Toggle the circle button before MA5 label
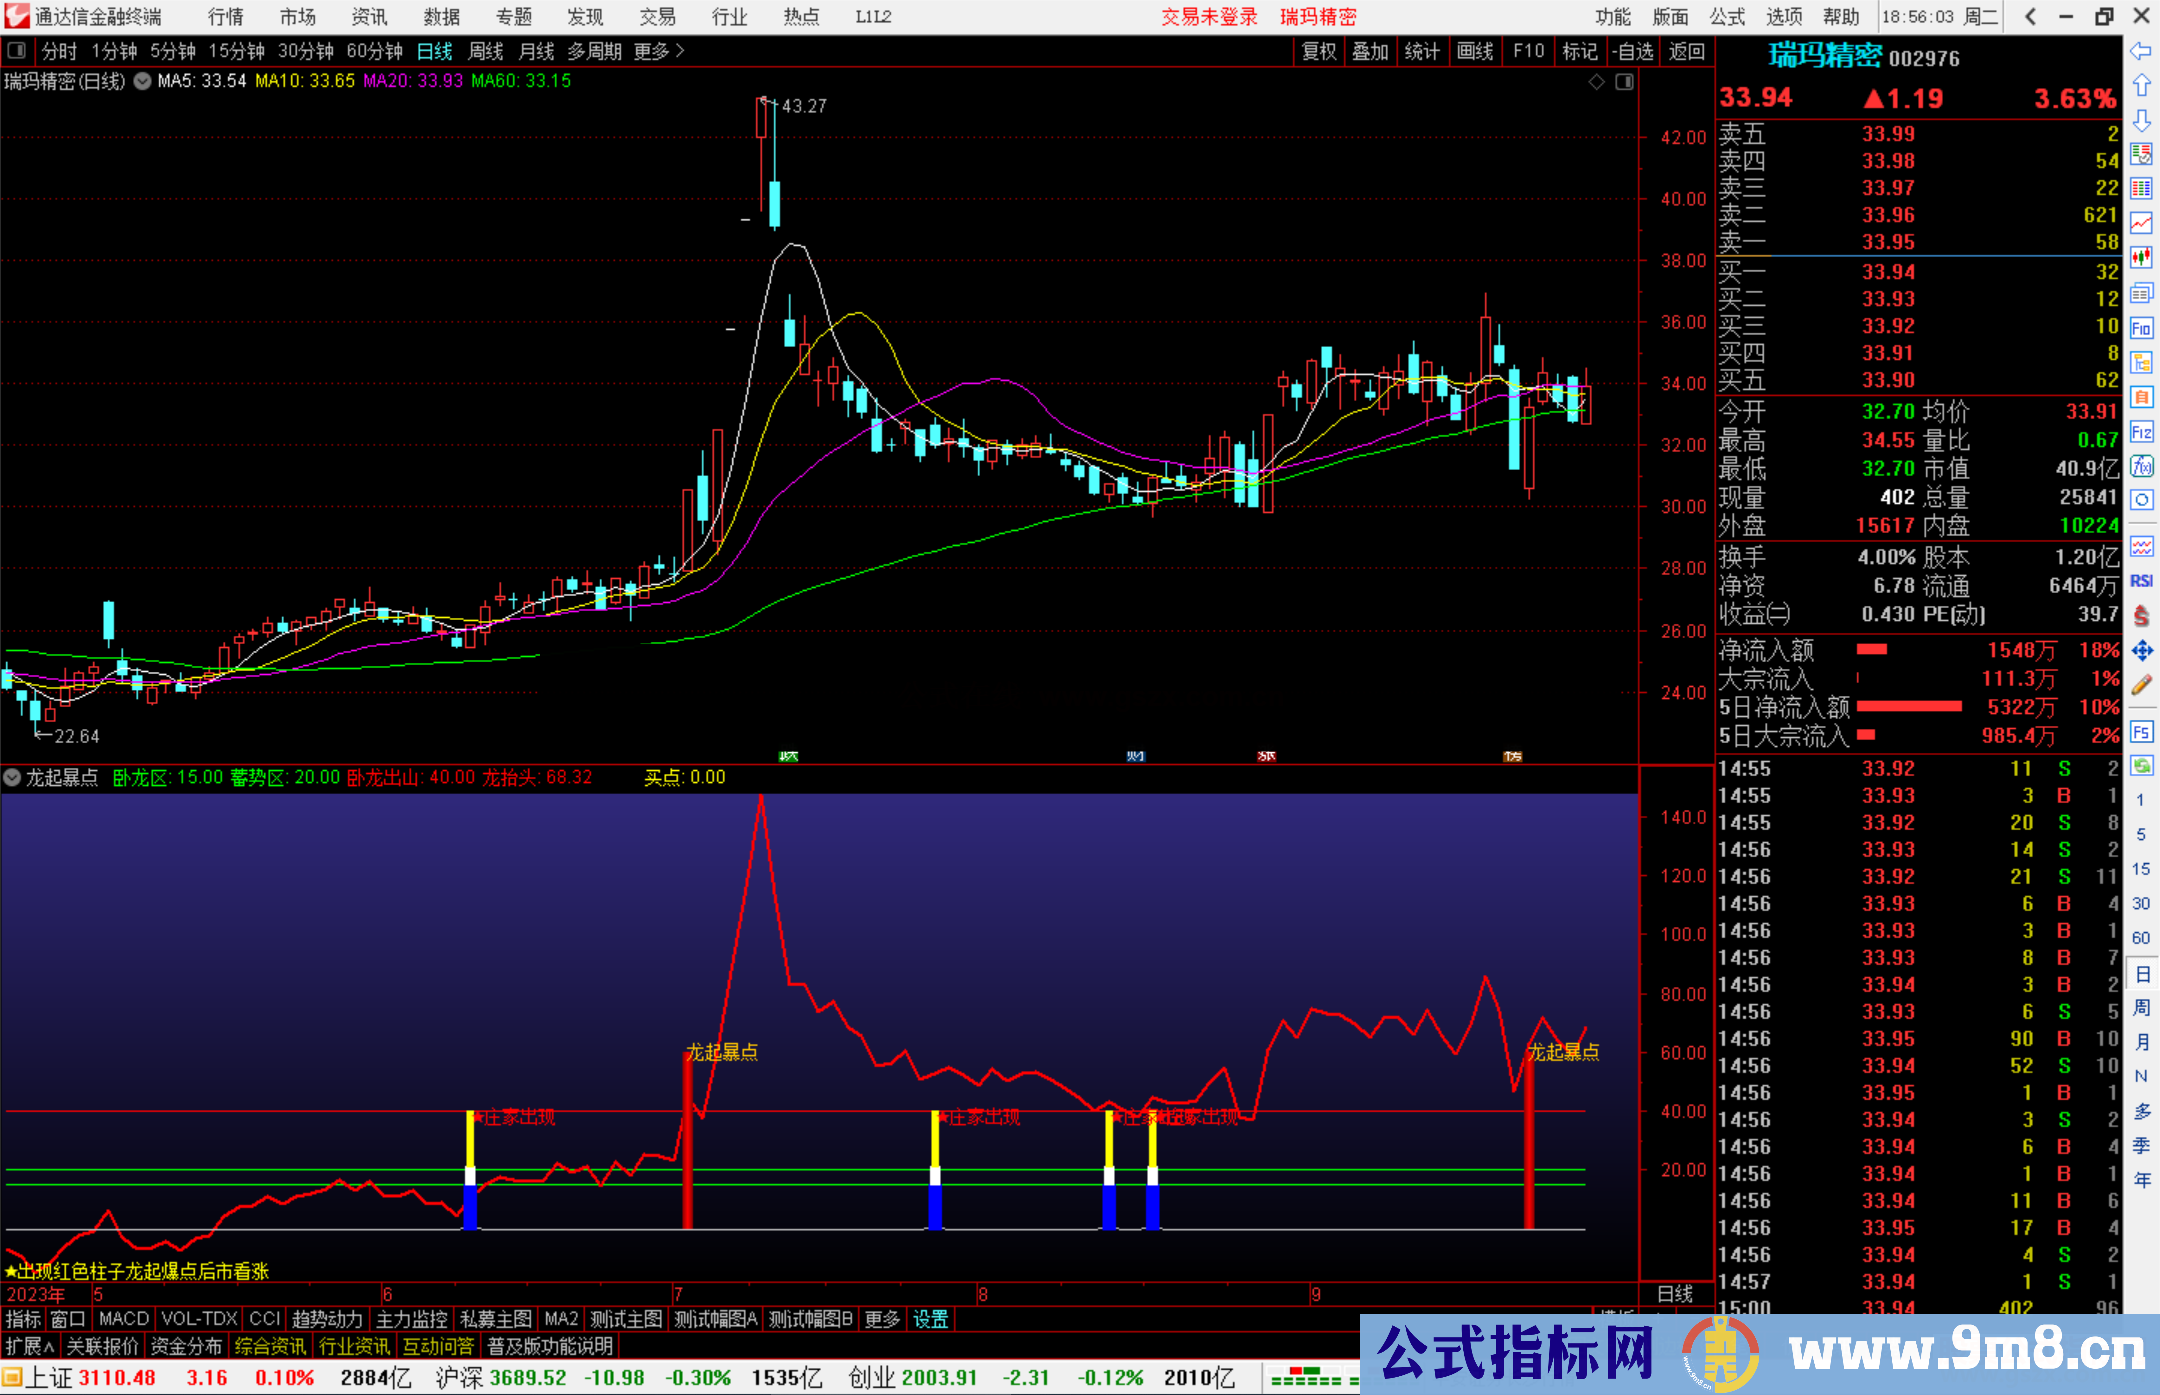Viewport: 2160px width, 1395px height. pos(142,81)
